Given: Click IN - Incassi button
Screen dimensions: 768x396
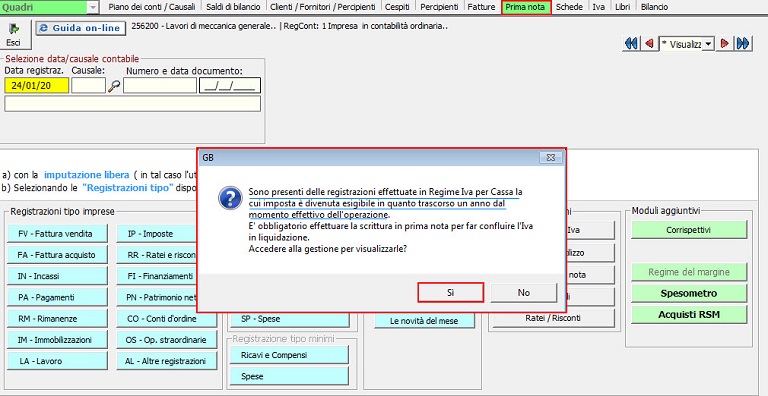Looking at the screenshot, I should click(x=57, y=276).
